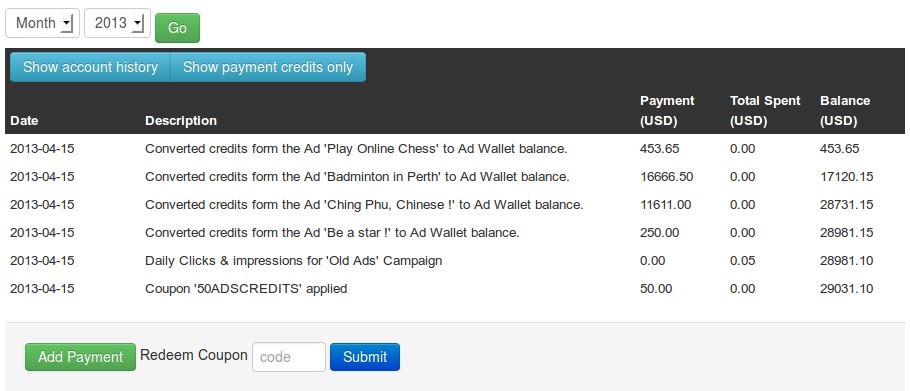Click the Date column header

[24, 121]
